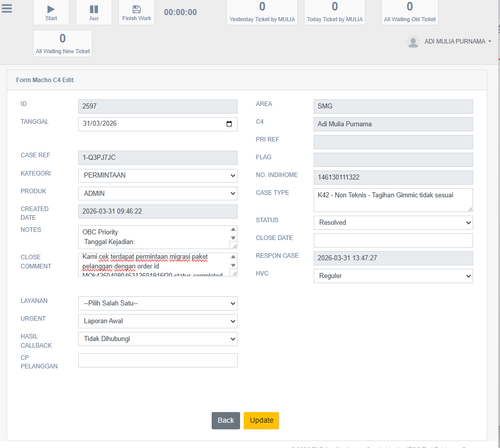This screenshot has height=448, width=500.
Task: Click the Back button
Action: point(226,421)
